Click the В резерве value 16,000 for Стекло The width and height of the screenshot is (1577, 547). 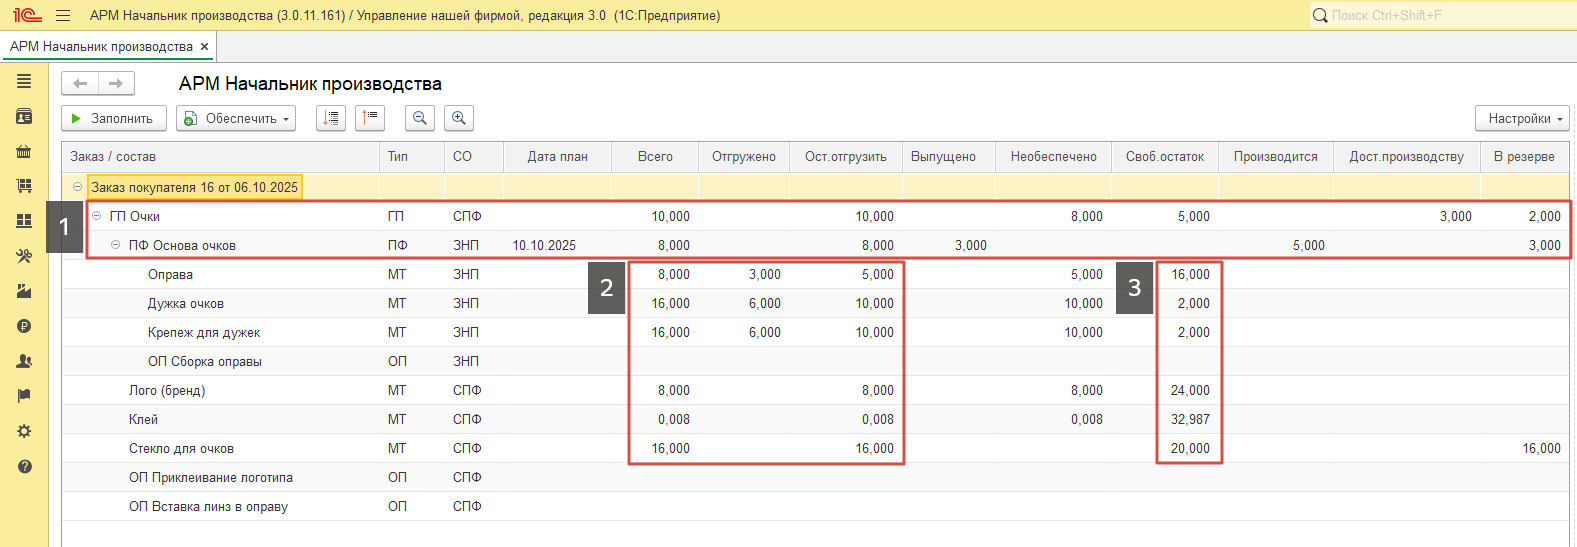(1541, 448)
